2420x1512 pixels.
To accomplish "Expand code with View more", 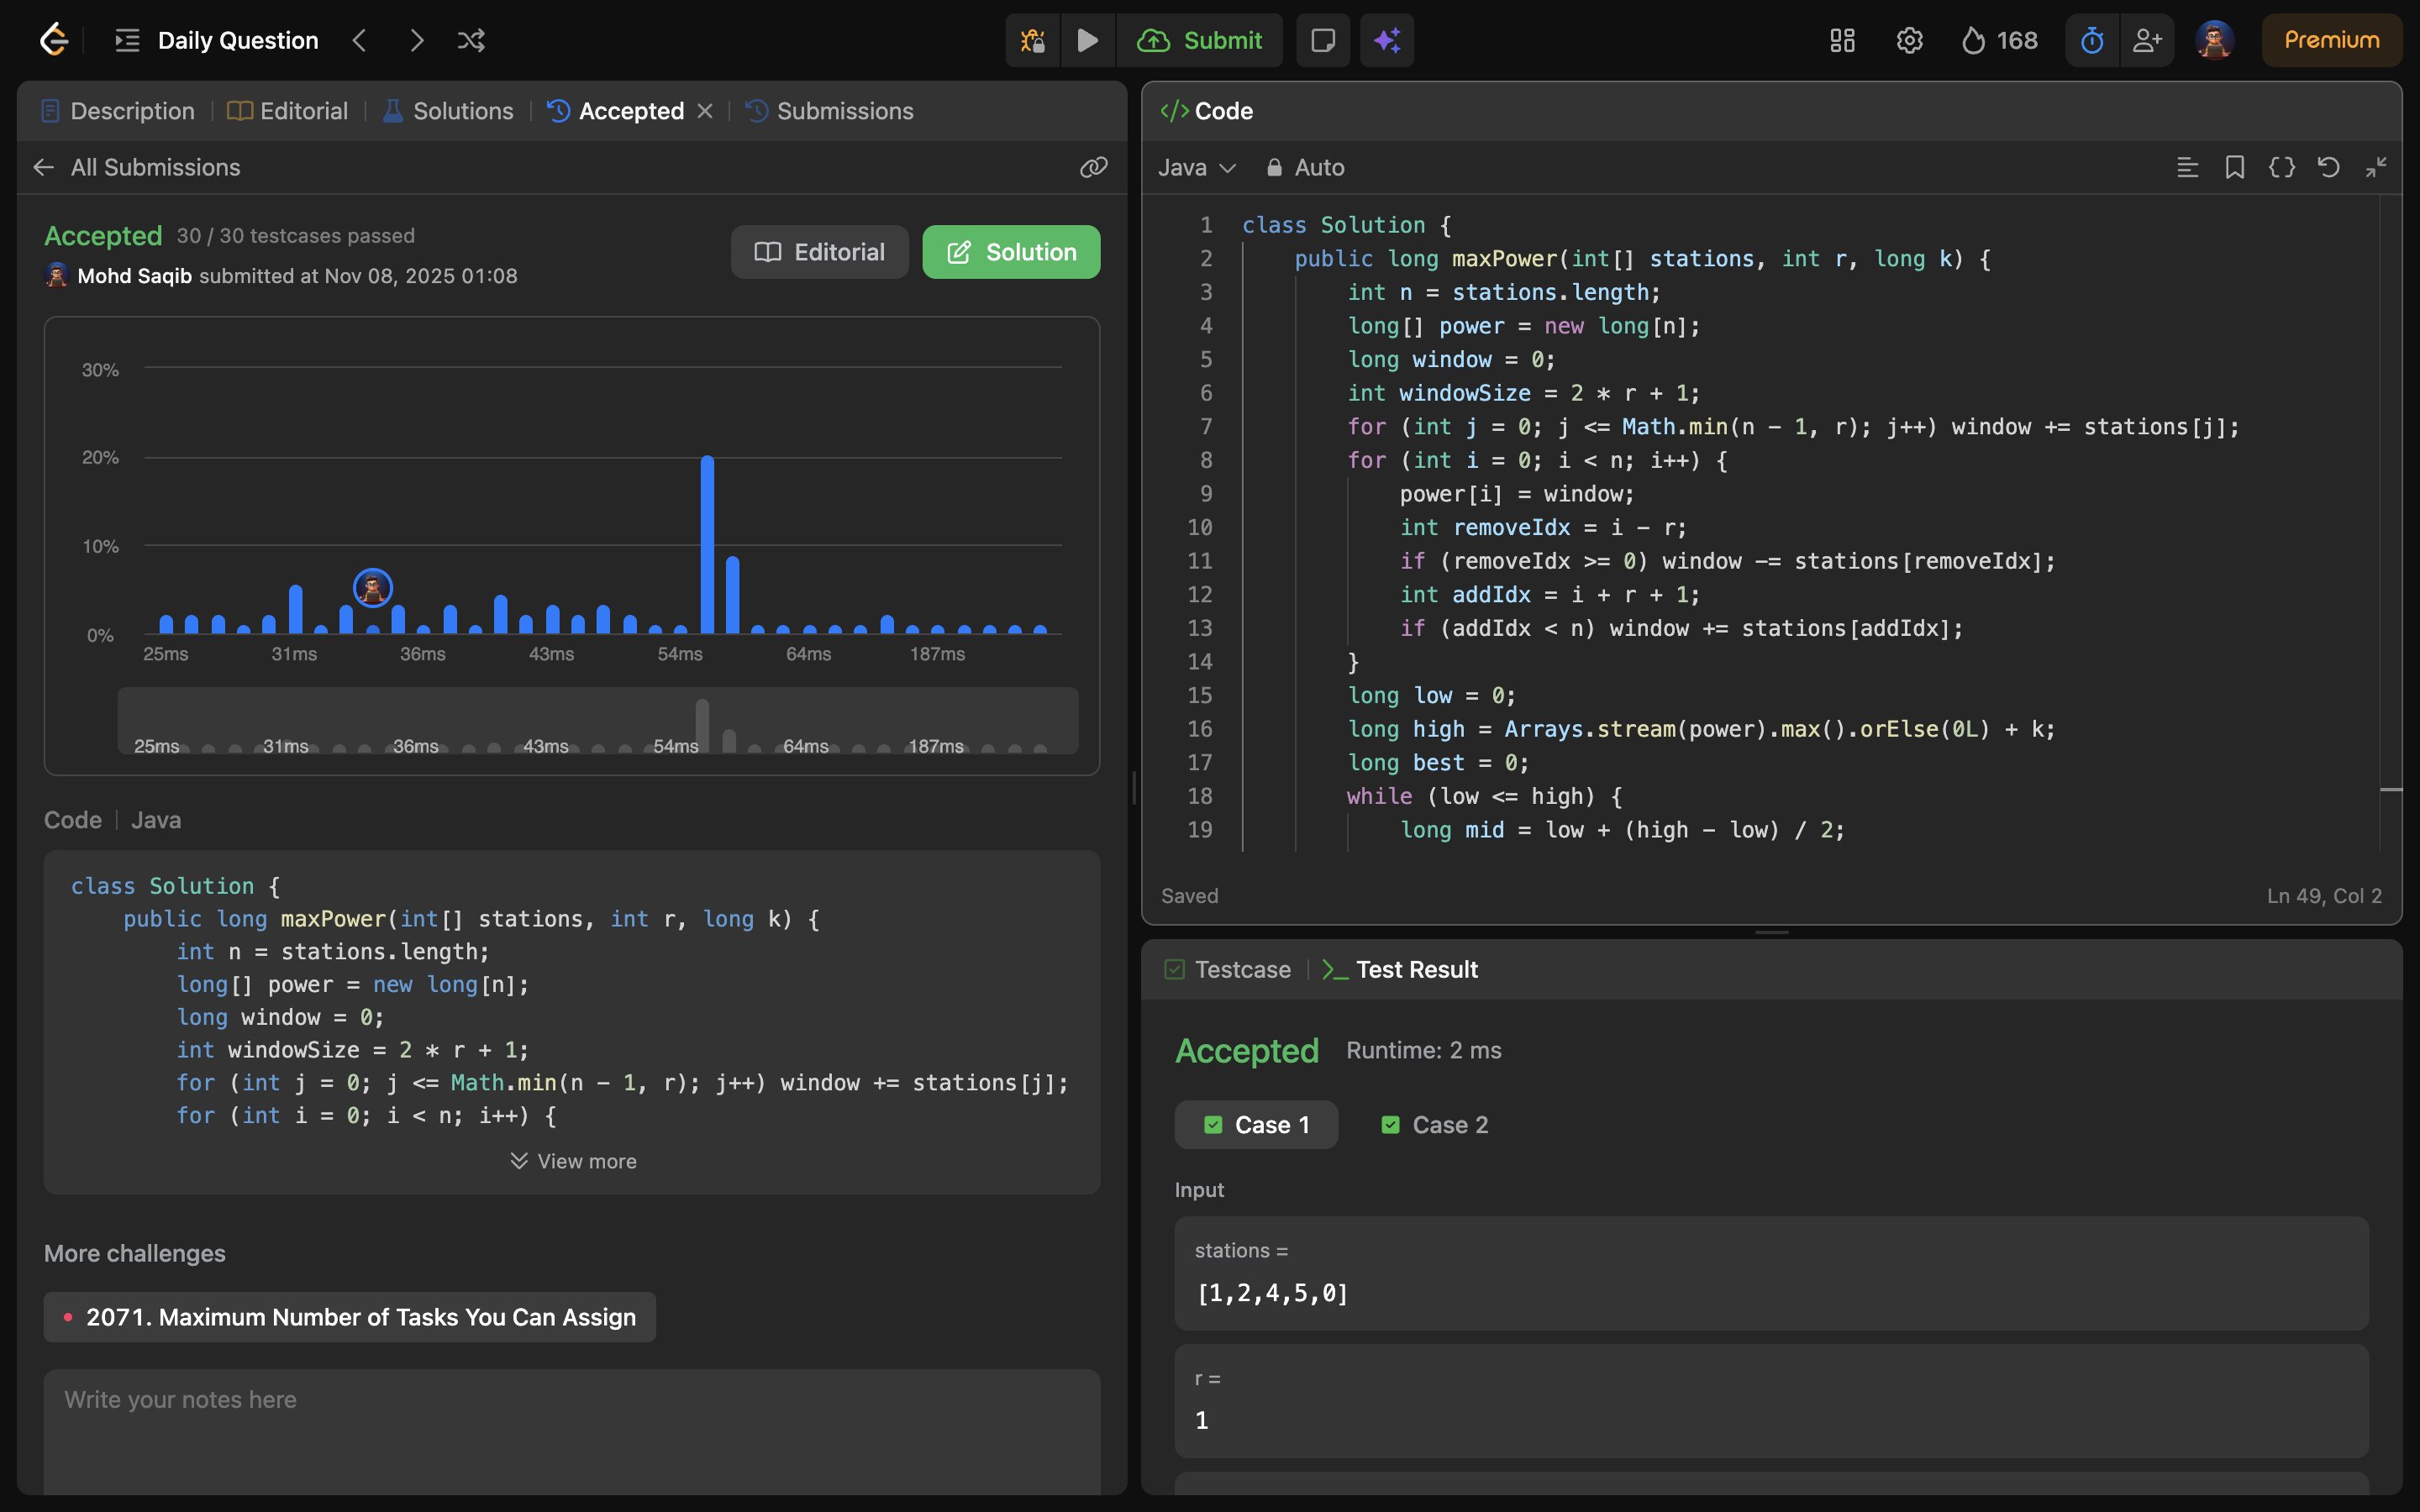I will tap(573, 1161).
